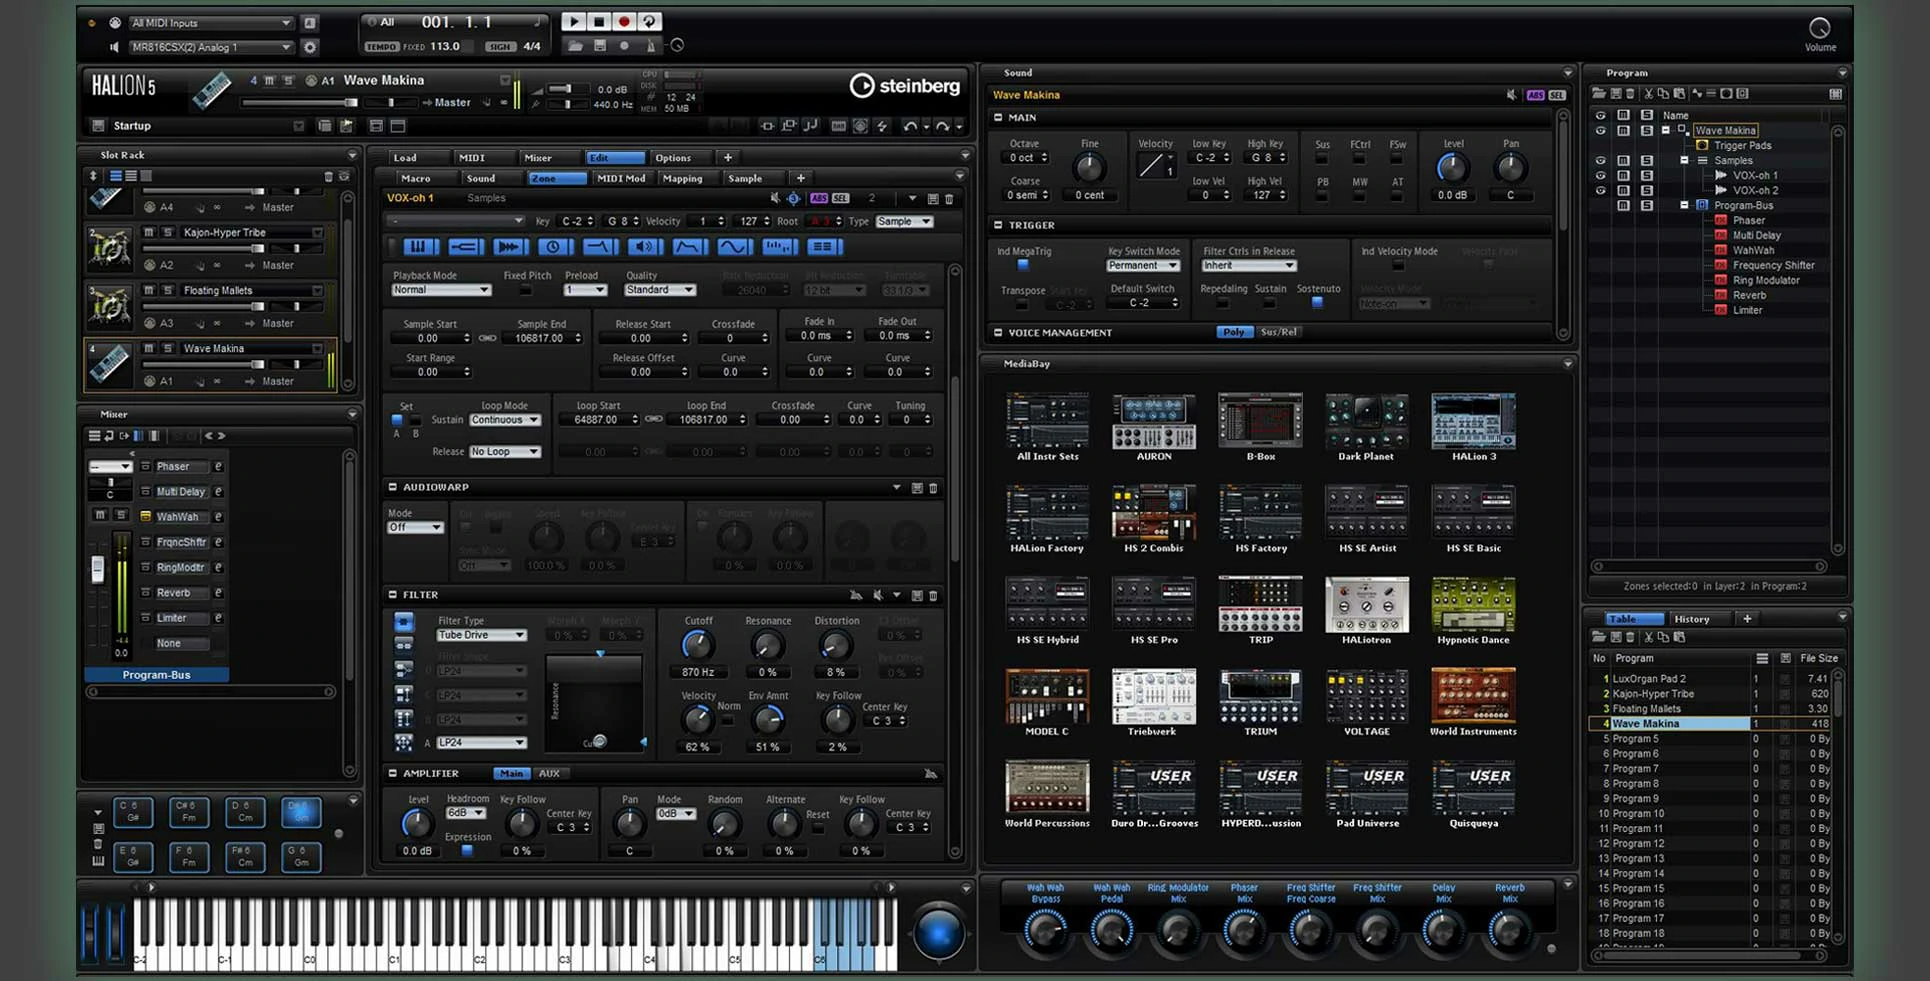Open the Key Switch Mode Permanent dropdown
The height and width of the screenshot is (981, 1930).
pyautogui.click(x=1143, y=266)
